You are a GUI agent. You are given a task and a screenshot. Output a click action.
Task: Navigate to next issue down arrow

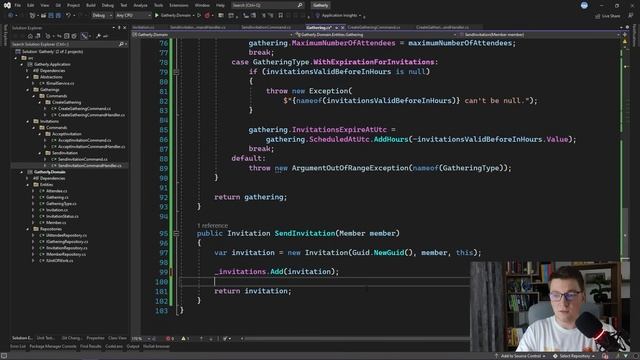pyautogui.click(x=211, y=338)
